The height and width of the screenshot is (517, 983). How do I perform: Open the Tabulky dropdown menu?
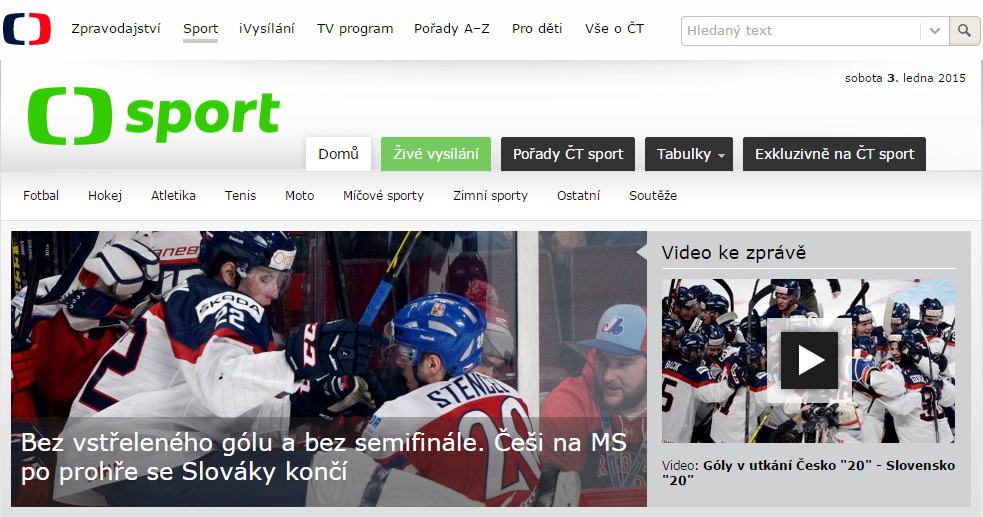pyautogui.click(x=689, y=154)
